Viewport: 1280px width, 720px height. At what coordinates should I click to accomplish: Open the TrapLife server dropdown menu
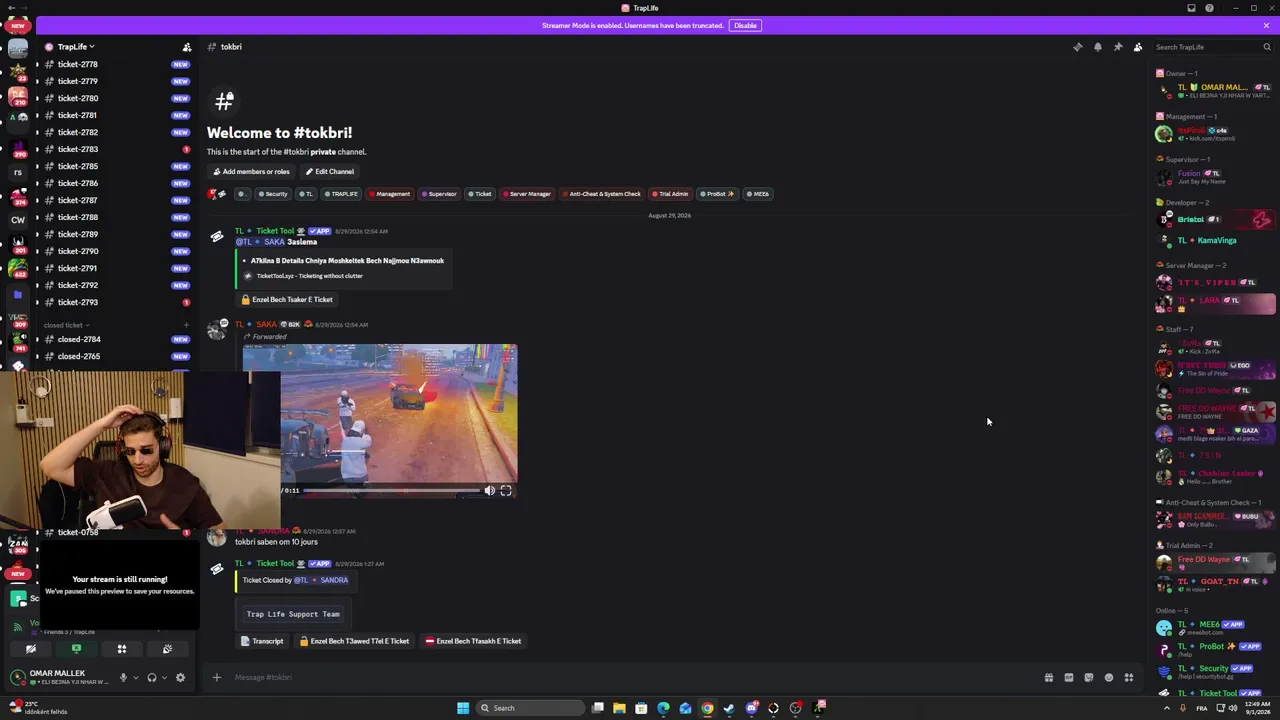(76, 47)
